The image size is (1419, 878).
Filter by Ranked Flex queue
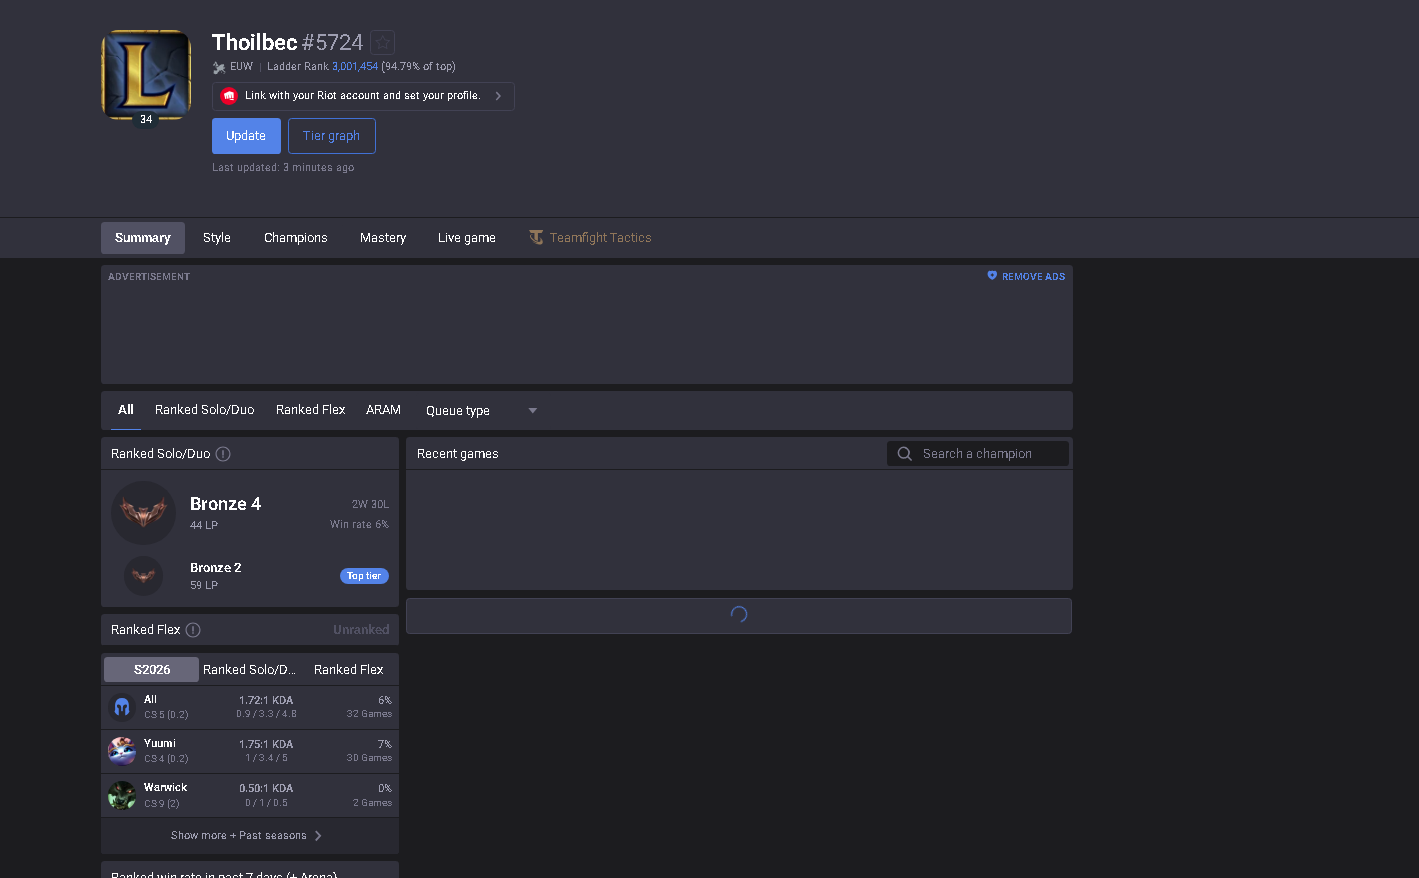pos(311,410)
